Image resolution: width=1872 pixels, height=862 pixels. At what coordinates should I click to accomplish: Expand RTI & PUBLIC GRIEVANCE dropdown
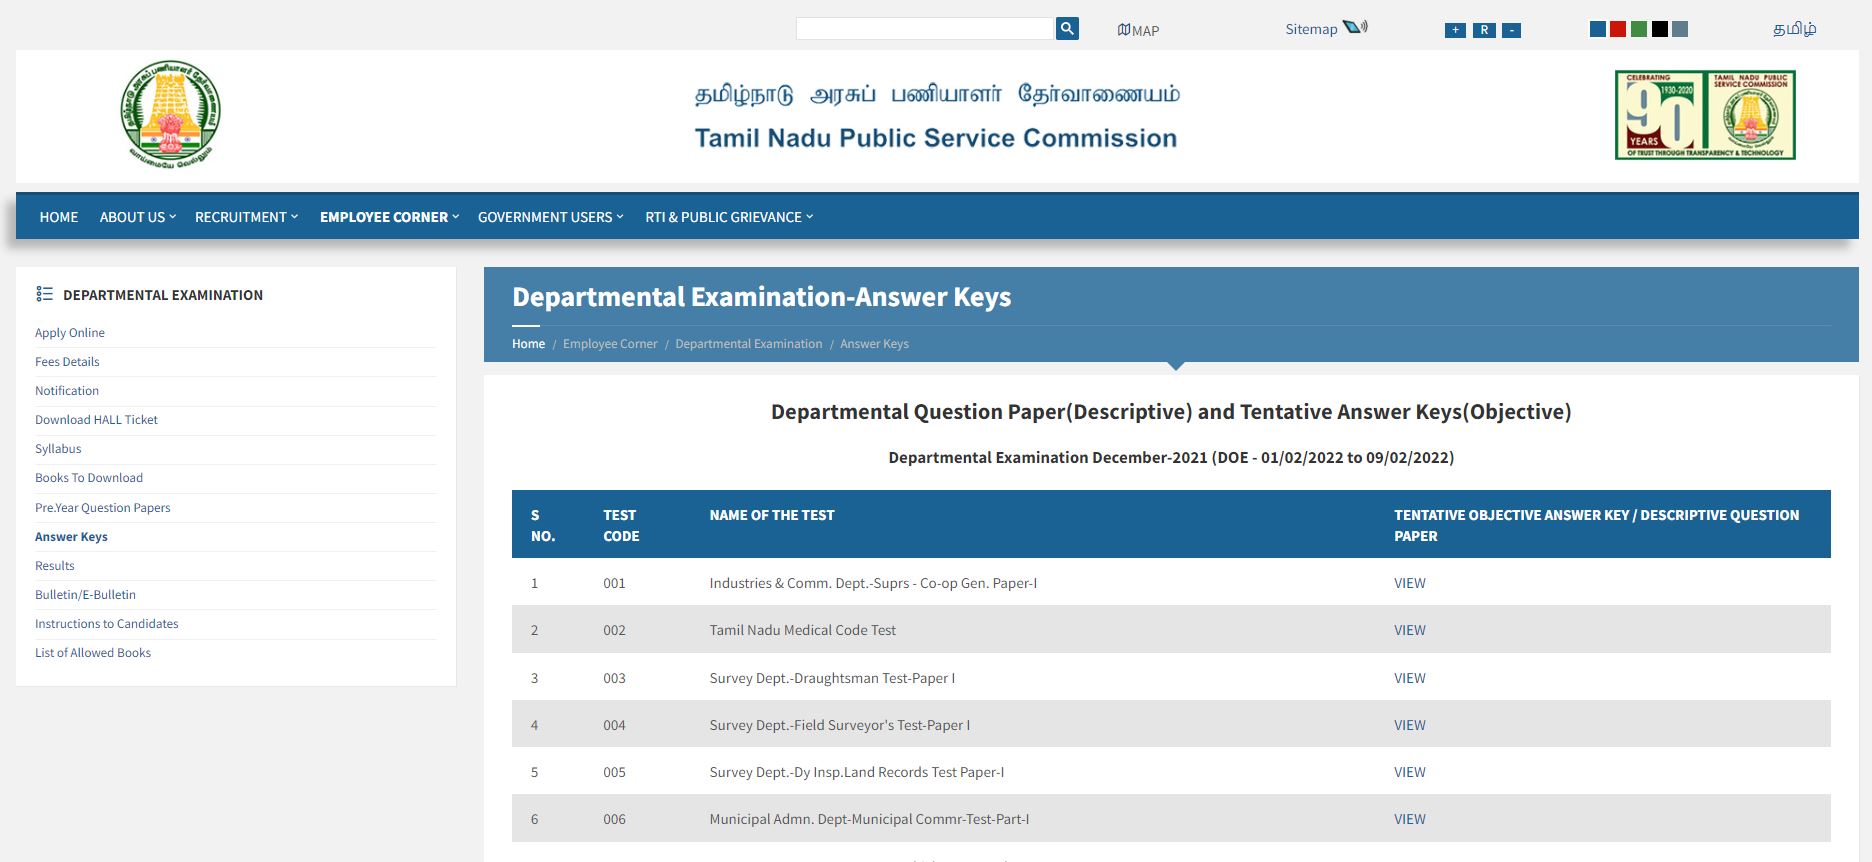coord(729,217)
